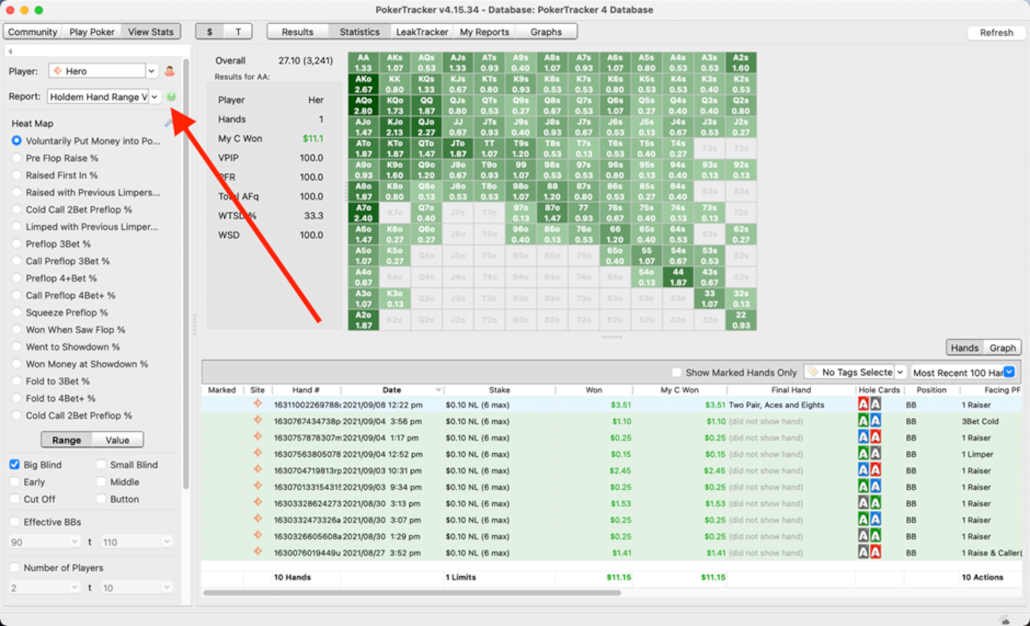Click the KK cell in heat map
Image resolution: width=1030 pixels, height=626 pixels.
click(x=395, y=85)
